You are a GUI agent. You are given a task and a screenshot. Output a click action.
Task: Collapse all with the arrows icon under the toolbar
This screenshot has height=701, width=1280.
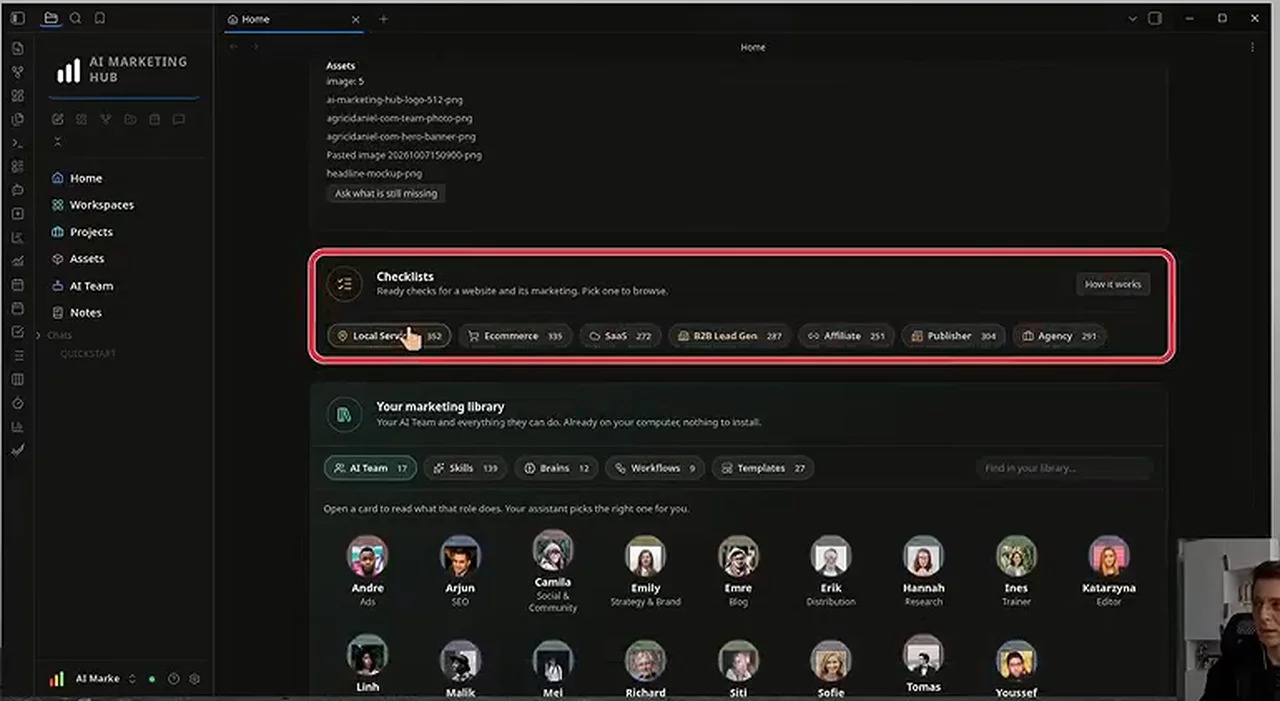(x=58, y=141)
